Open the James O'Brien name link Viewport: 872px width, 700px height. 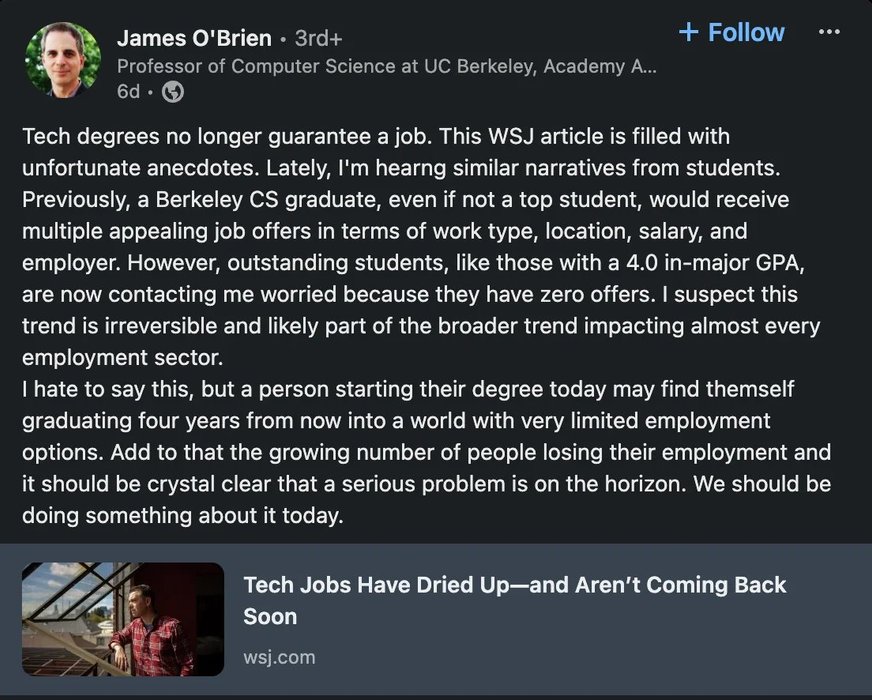194,38
